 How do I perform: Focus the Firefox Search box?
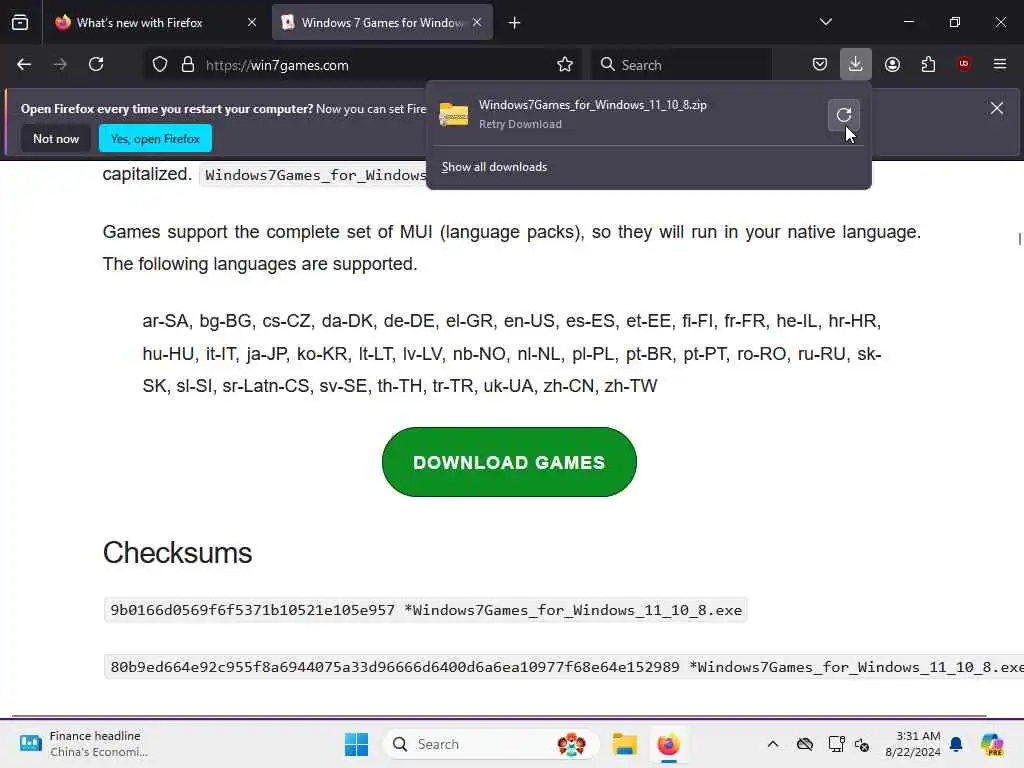coord(682,65)
